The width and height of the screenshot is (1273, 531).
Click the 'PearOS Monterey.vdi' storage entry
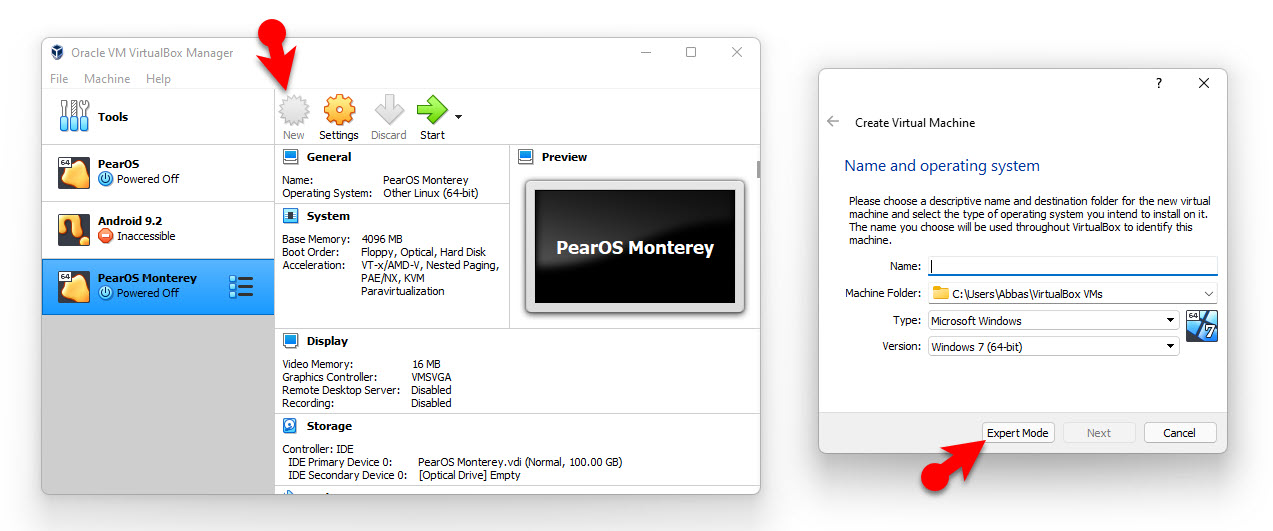click(x=520, y=462)
